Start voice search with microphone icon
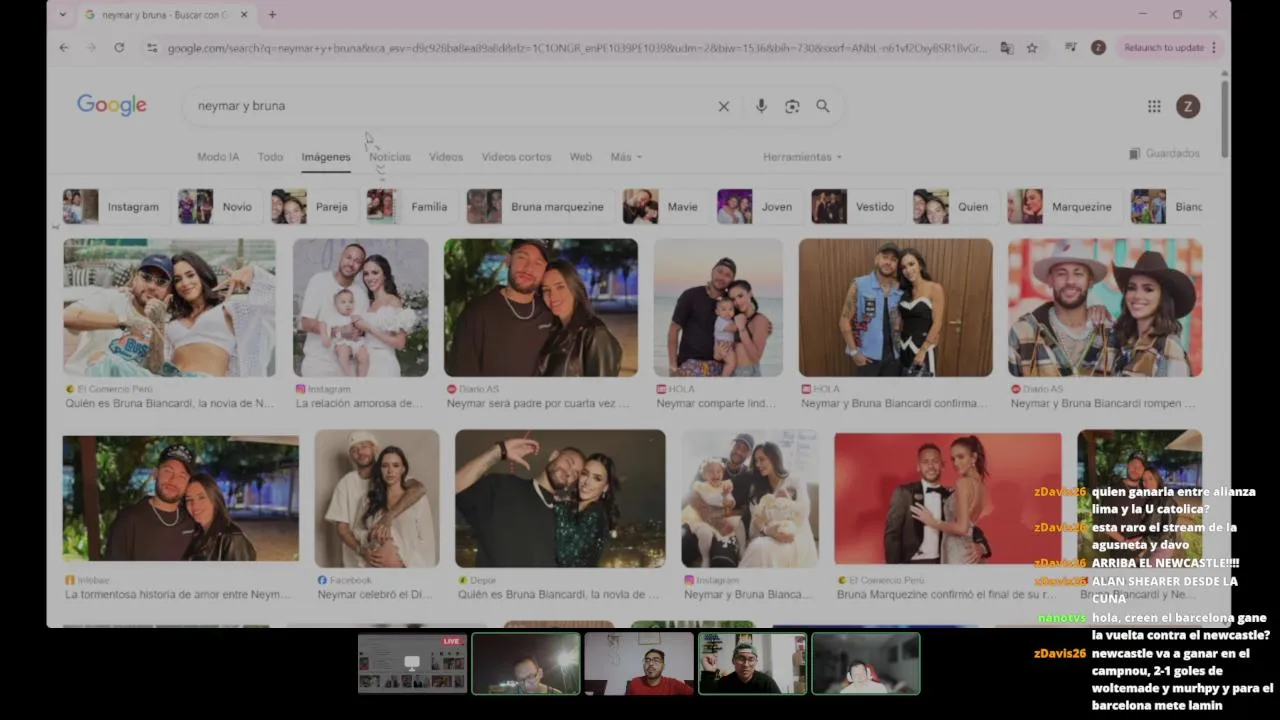 (x=761, y=106)
